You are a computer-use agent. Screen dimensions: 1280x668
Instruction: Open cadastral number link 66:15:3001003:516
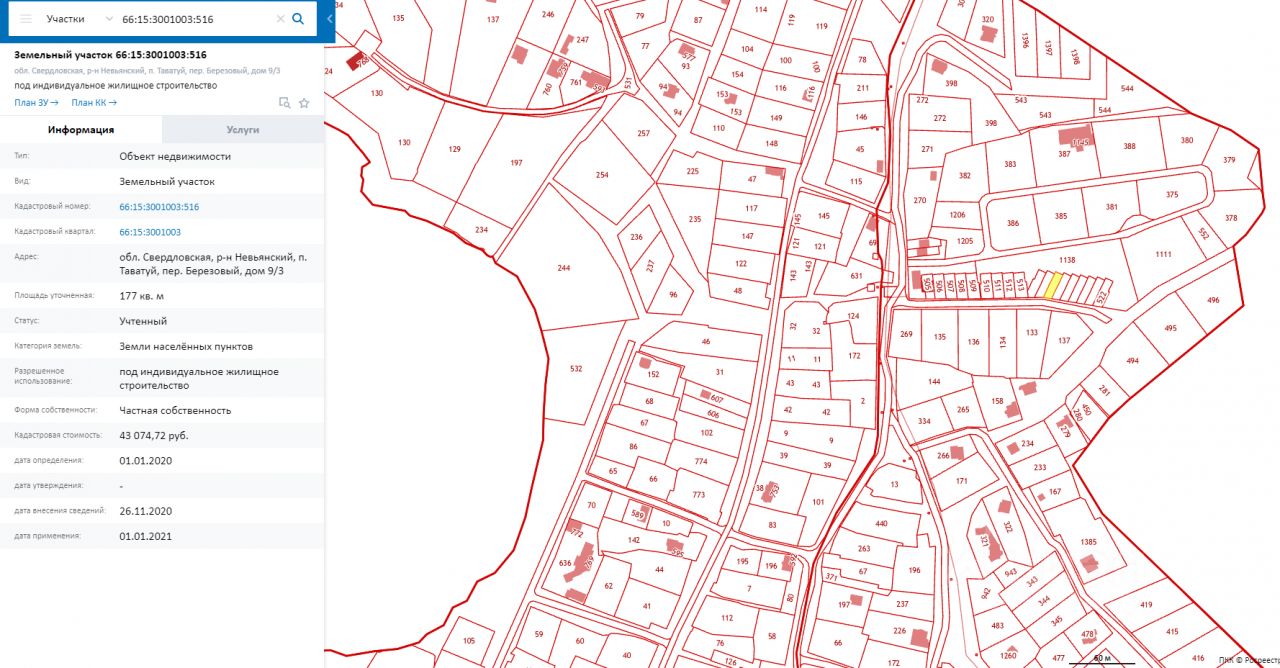pyautogui.click(x=159, y=207)
